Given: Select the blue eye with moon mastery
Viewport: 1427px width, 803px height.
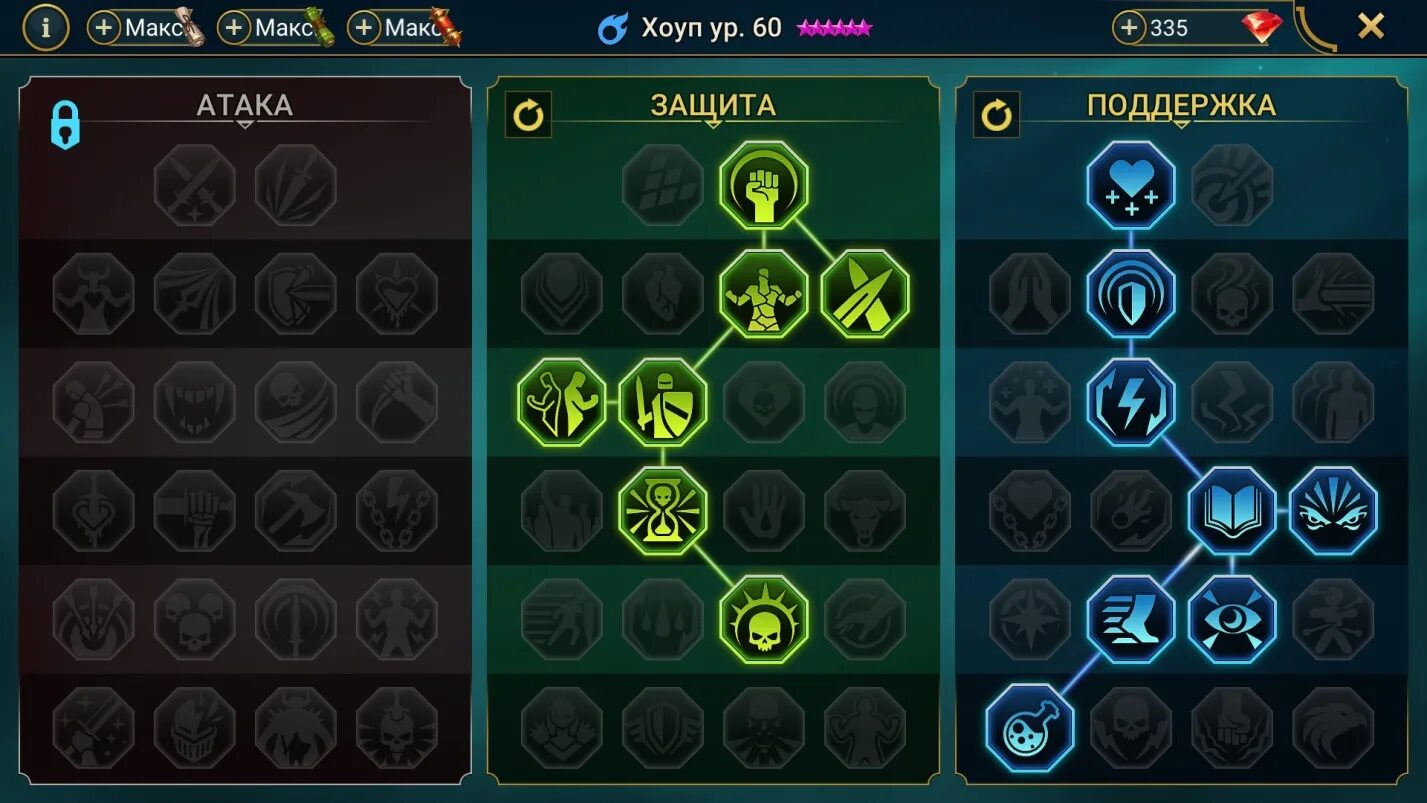Looking at the screenshot, I should click(1232, 619).
